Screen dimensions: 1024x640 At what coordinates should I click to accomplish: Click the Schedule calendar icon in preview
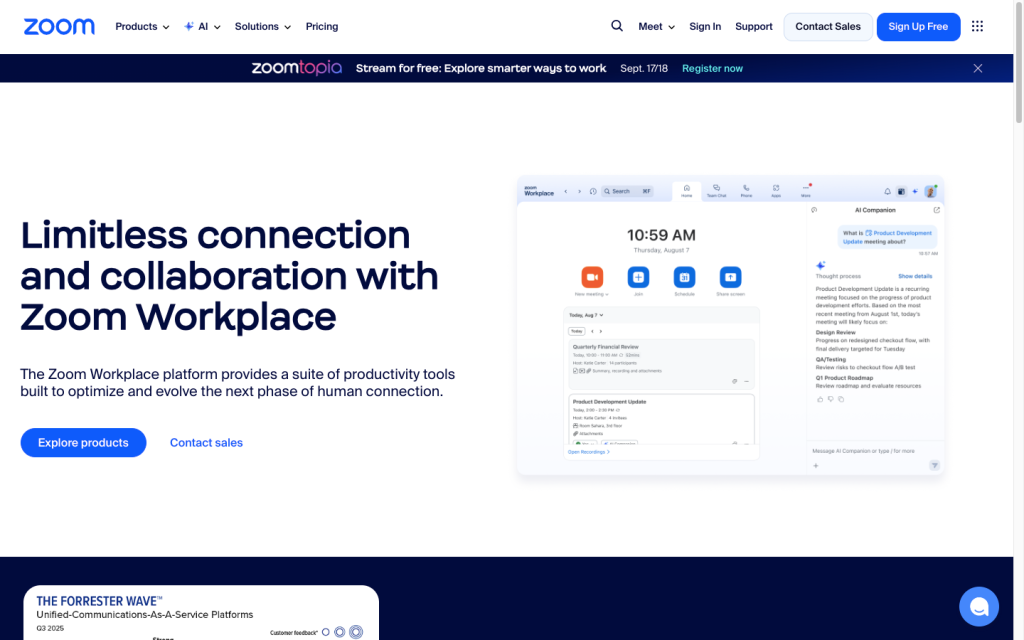(684, 276)
